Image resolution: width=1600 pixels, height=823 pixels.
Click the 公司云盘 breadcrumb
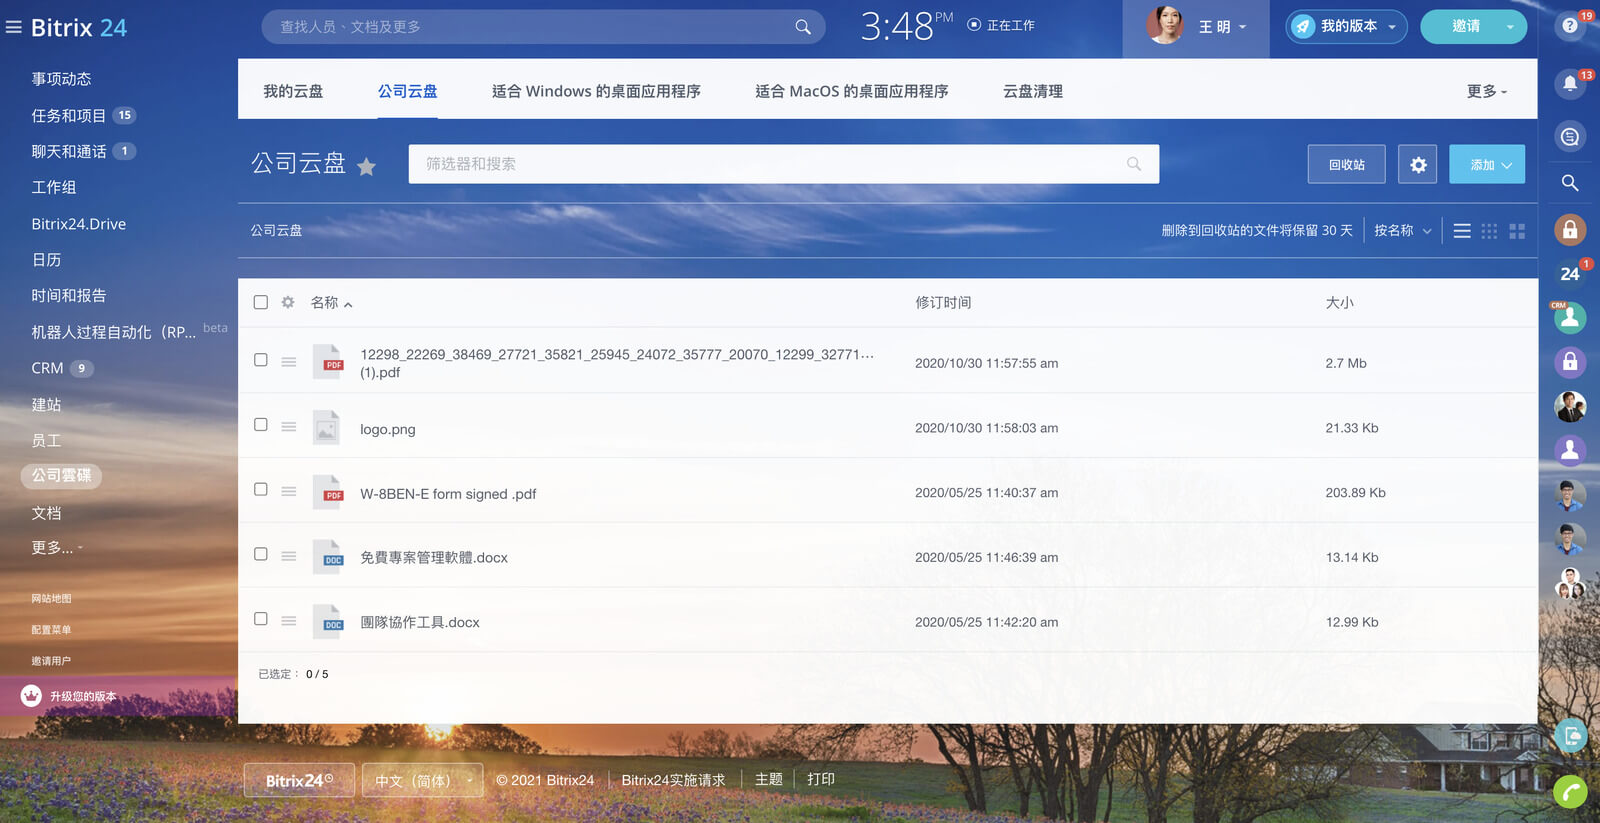click(276, 230)
